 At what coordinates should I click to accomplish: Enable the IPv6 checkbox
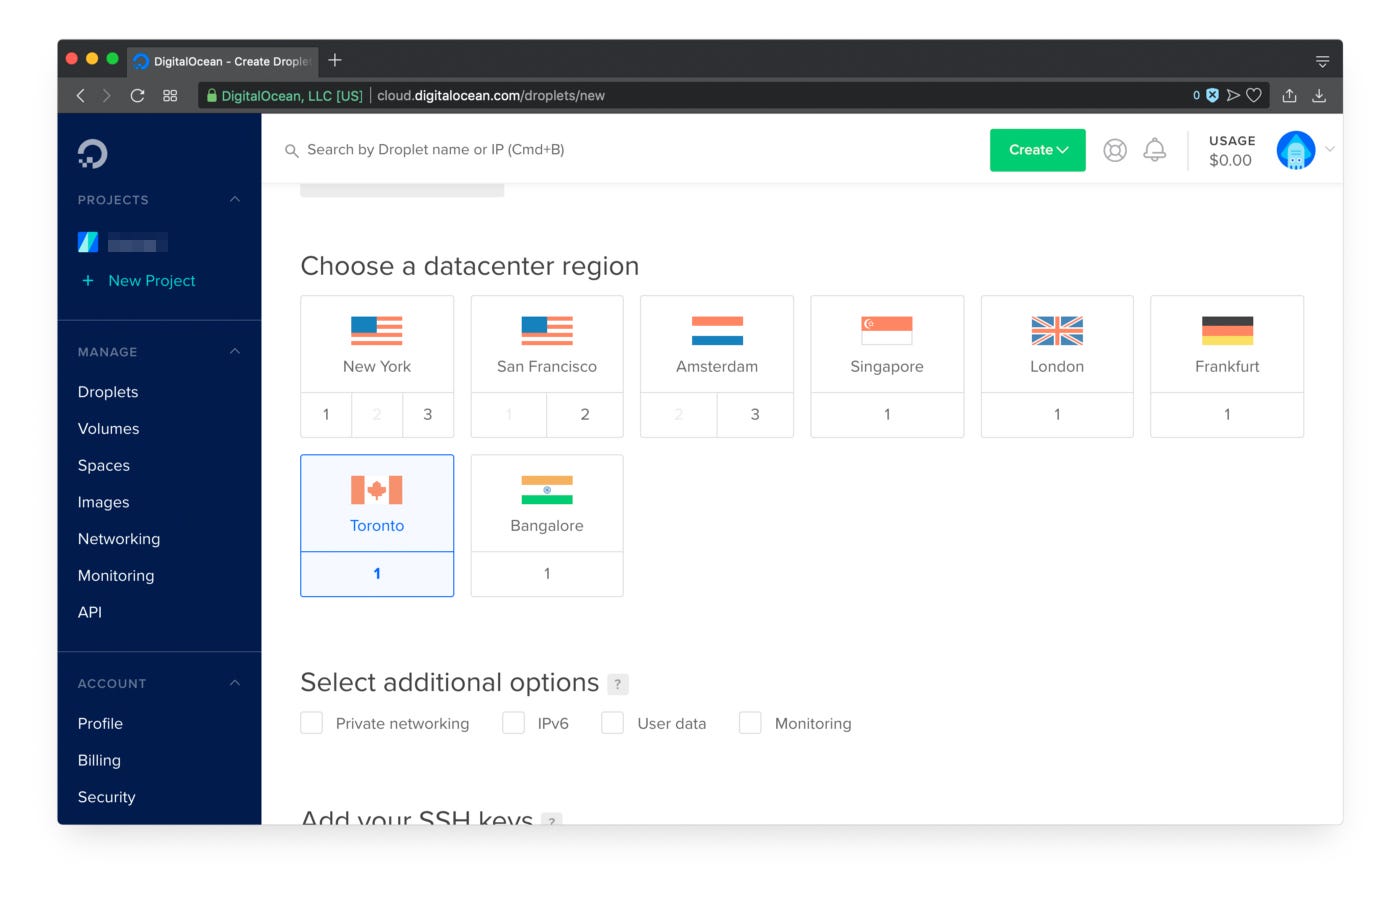pyautogui.click(x=513, y=723)
